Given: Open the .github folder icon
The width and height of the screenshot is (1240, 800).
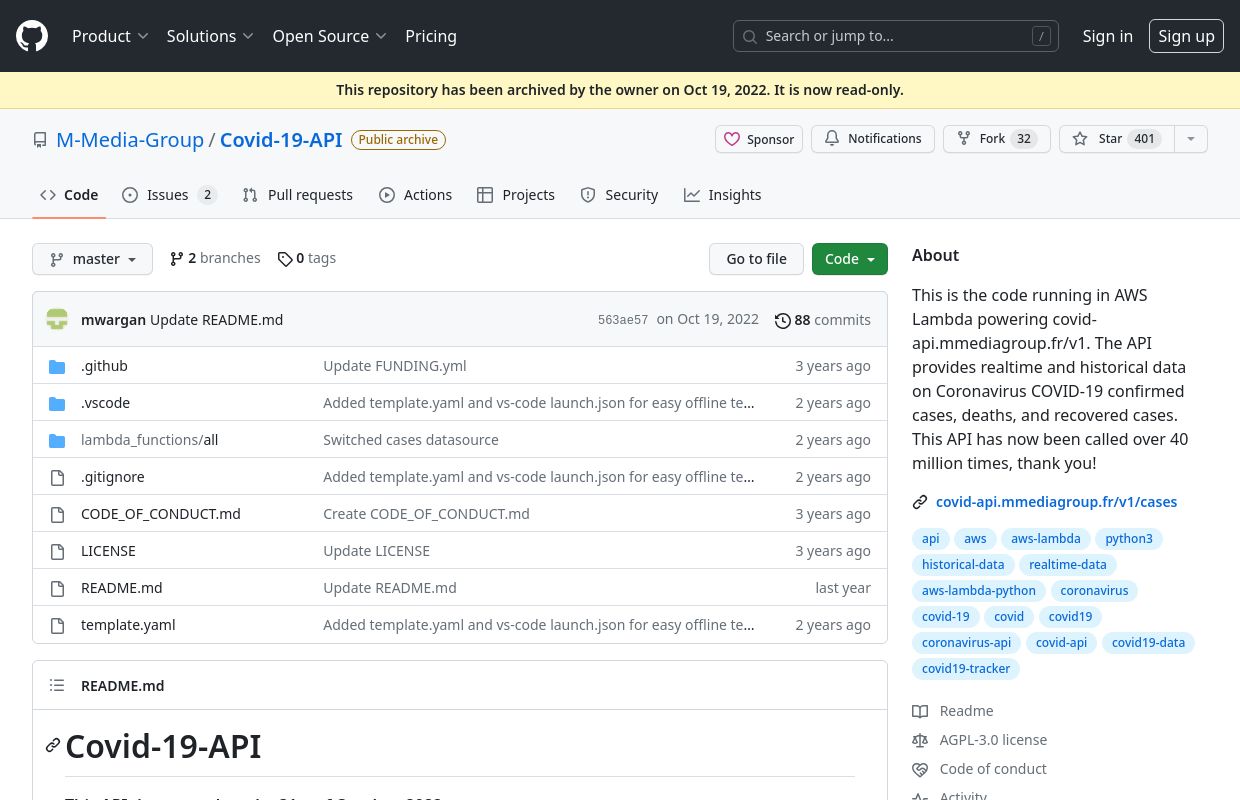Looking at the screenshot, I should (57, 366).
